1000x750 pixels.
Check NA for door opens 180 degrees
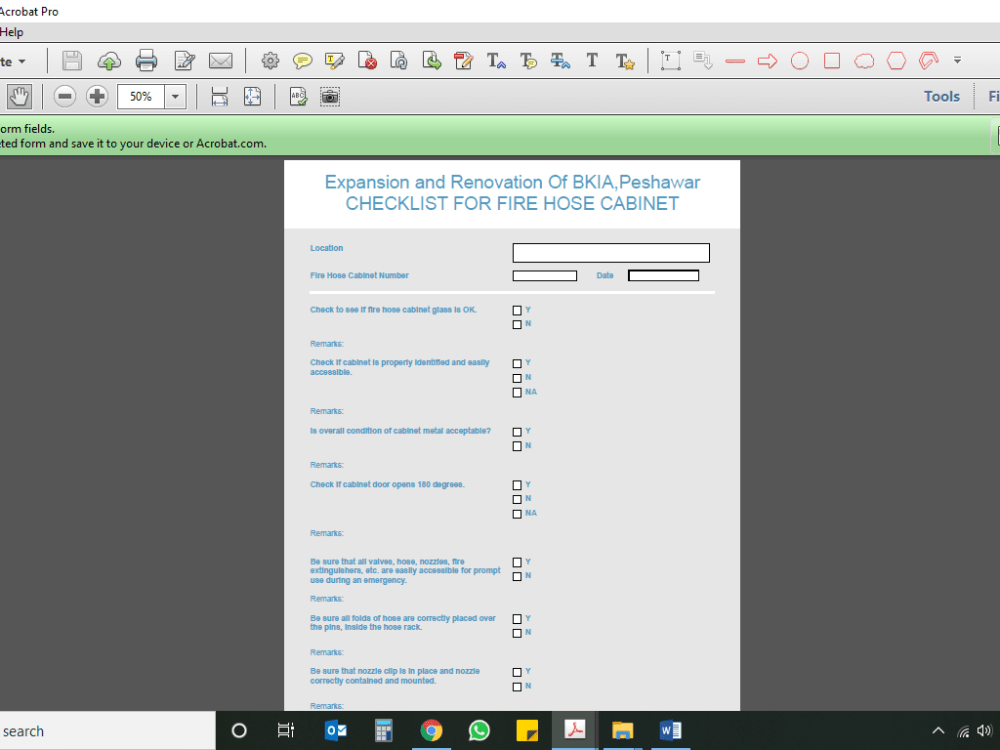(517, 514)
